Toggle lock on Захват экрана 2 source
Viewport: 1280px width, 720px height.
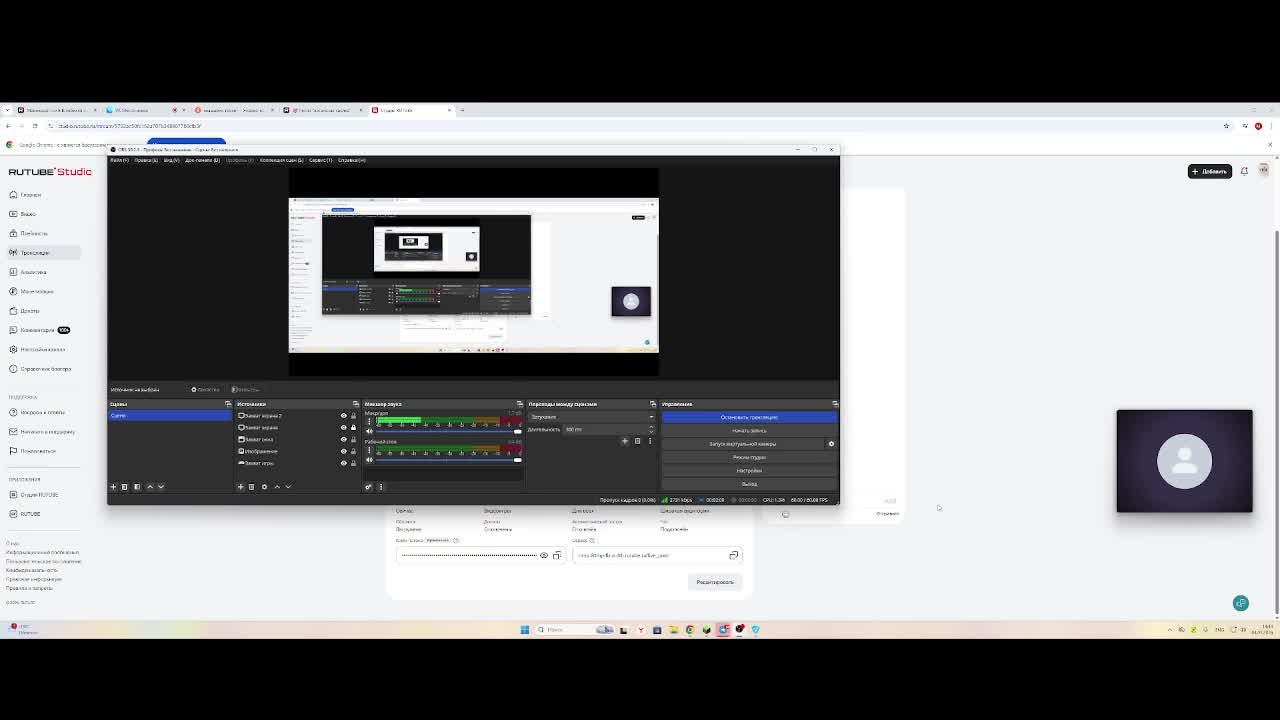[x=353, y=416]
